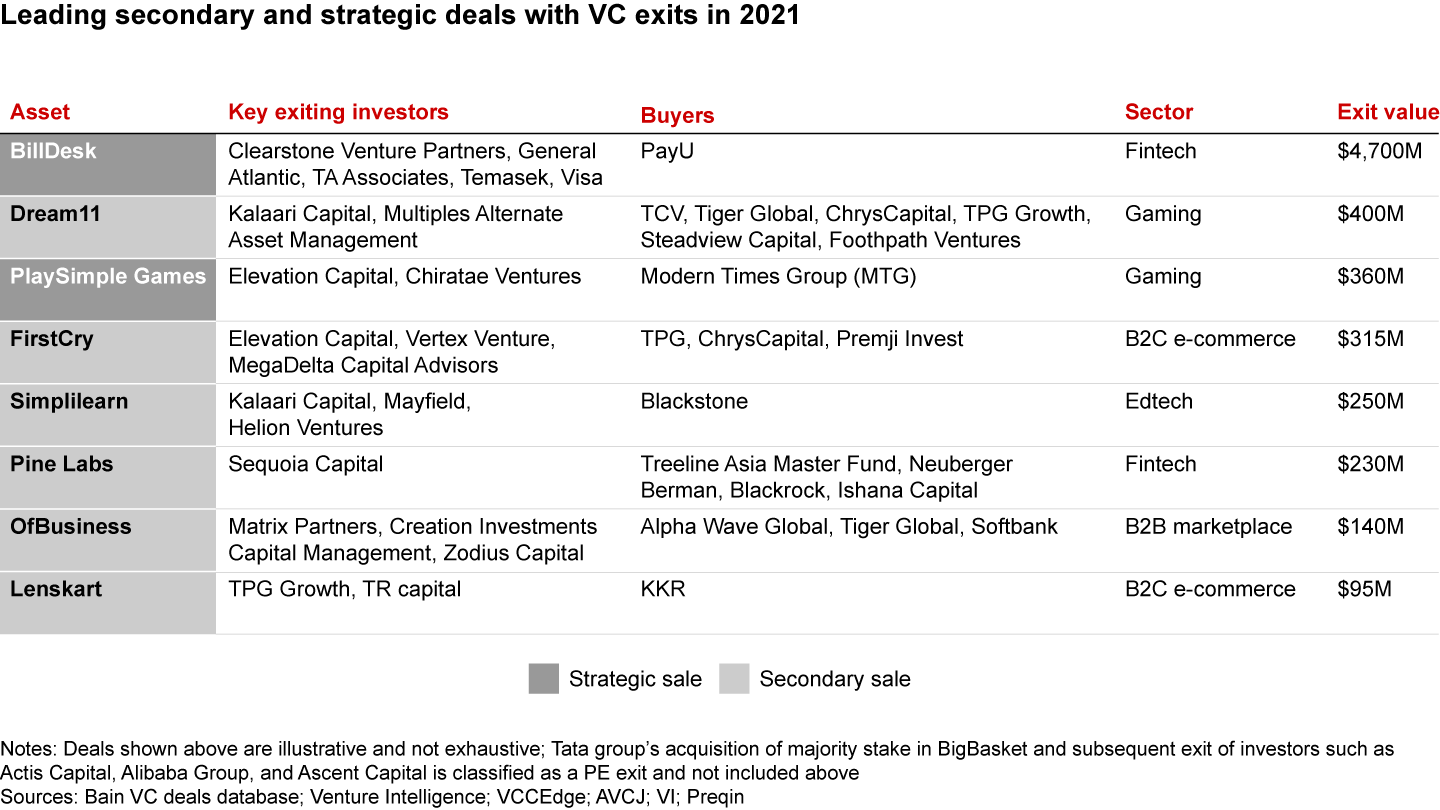
Task: Click the Strategic sale legend swatch
Action: pyautogui.click(x=543, y=679)
